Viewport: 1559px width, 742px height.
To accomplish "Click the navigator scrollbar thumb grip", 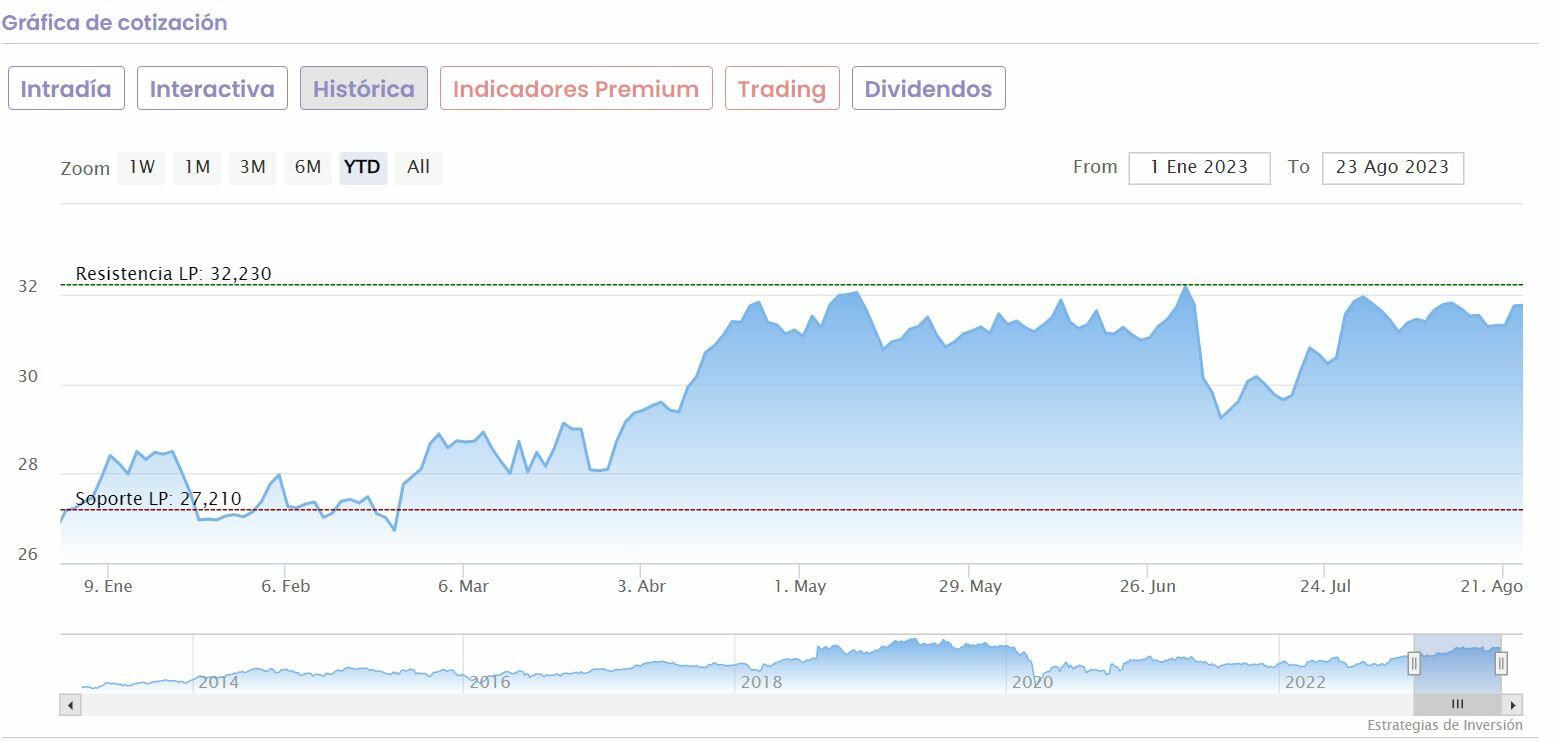I will click(1457, 705).
